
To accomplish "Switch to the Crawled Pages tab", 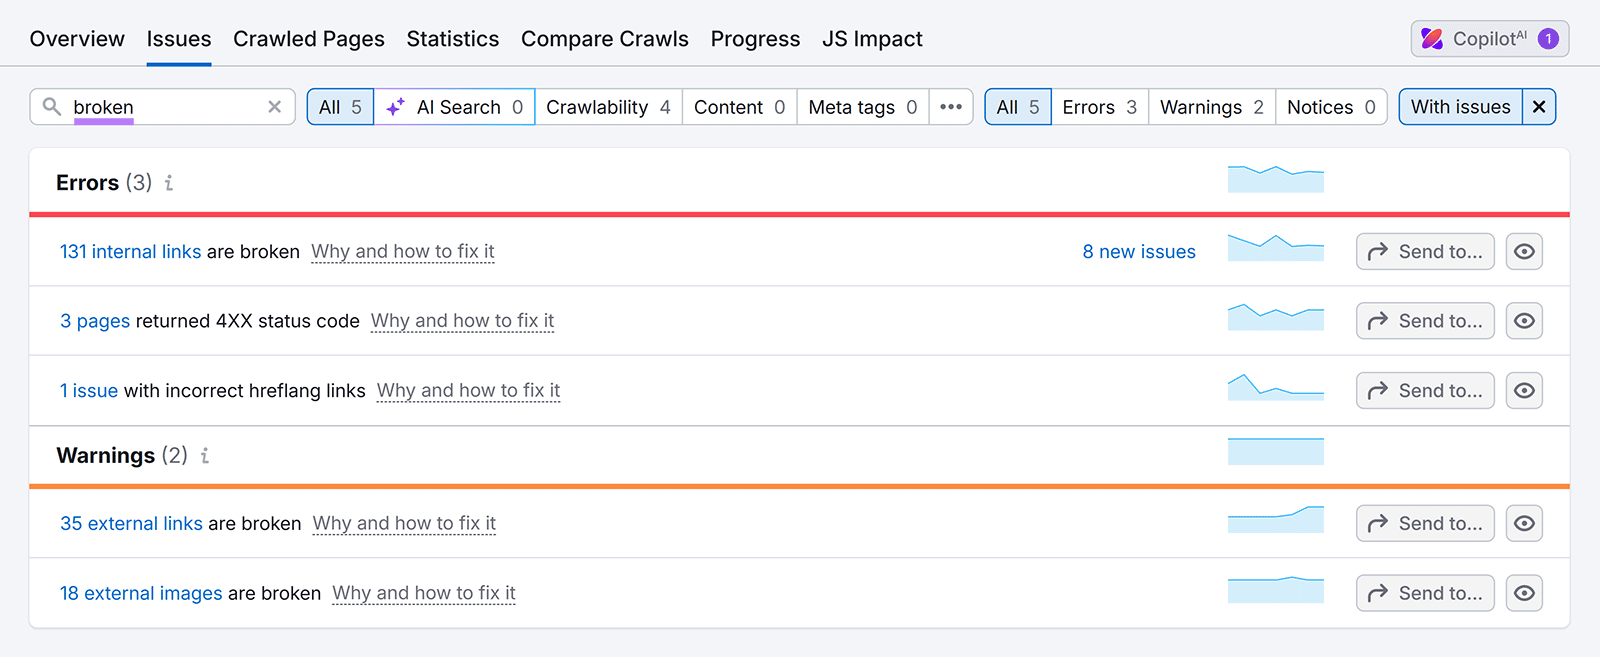I will pyautogui.click(x=308, y=39).
